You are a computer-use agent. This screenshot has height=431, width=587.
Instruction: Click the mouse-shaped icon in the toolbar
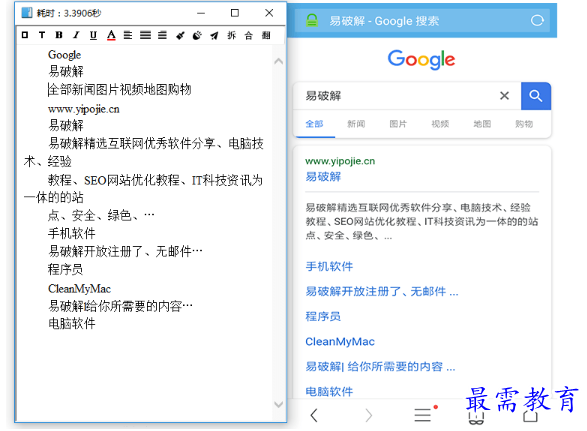coord(197,36)
